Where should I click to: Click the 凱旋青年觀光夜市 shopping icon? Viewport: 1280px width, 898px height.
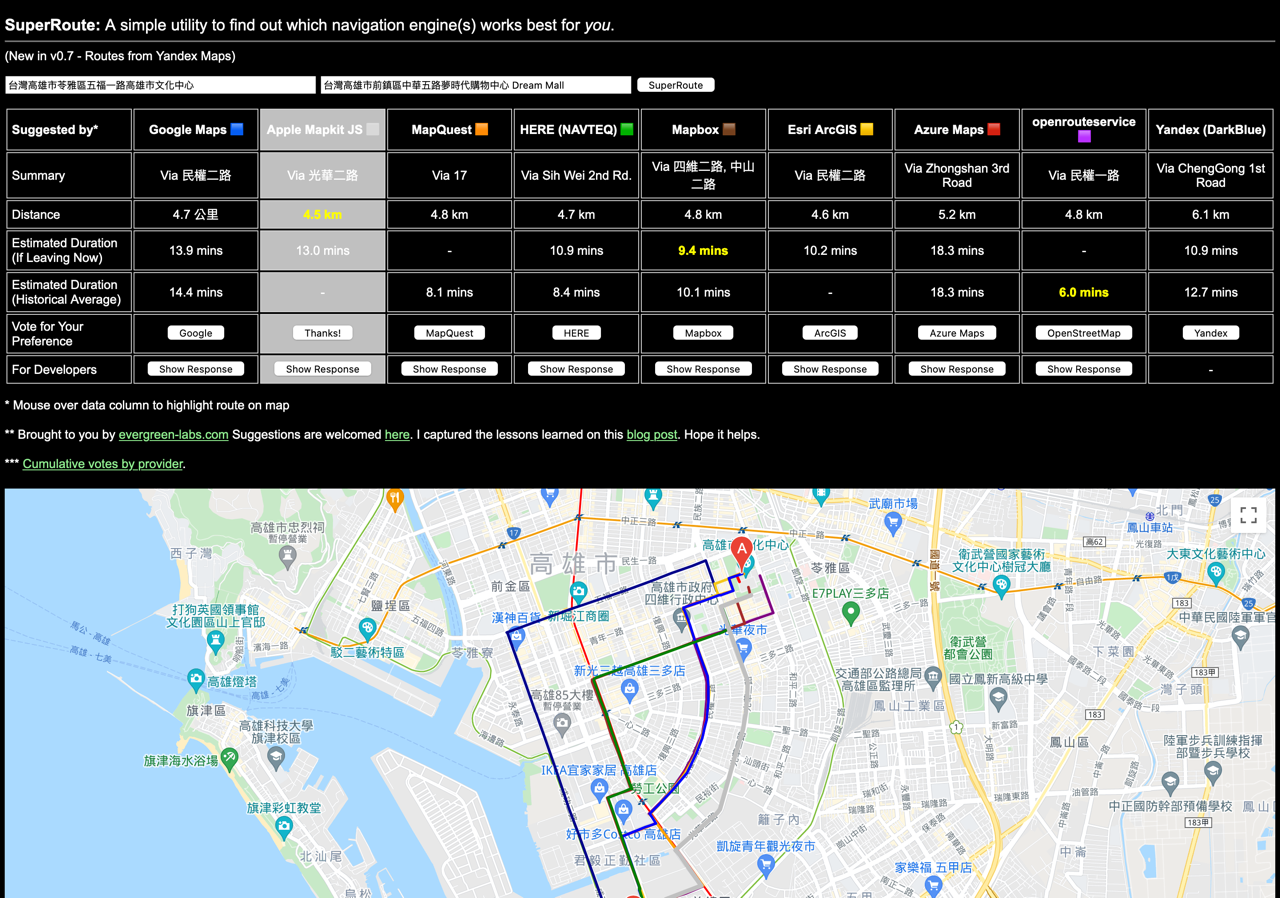click(766, 864)
